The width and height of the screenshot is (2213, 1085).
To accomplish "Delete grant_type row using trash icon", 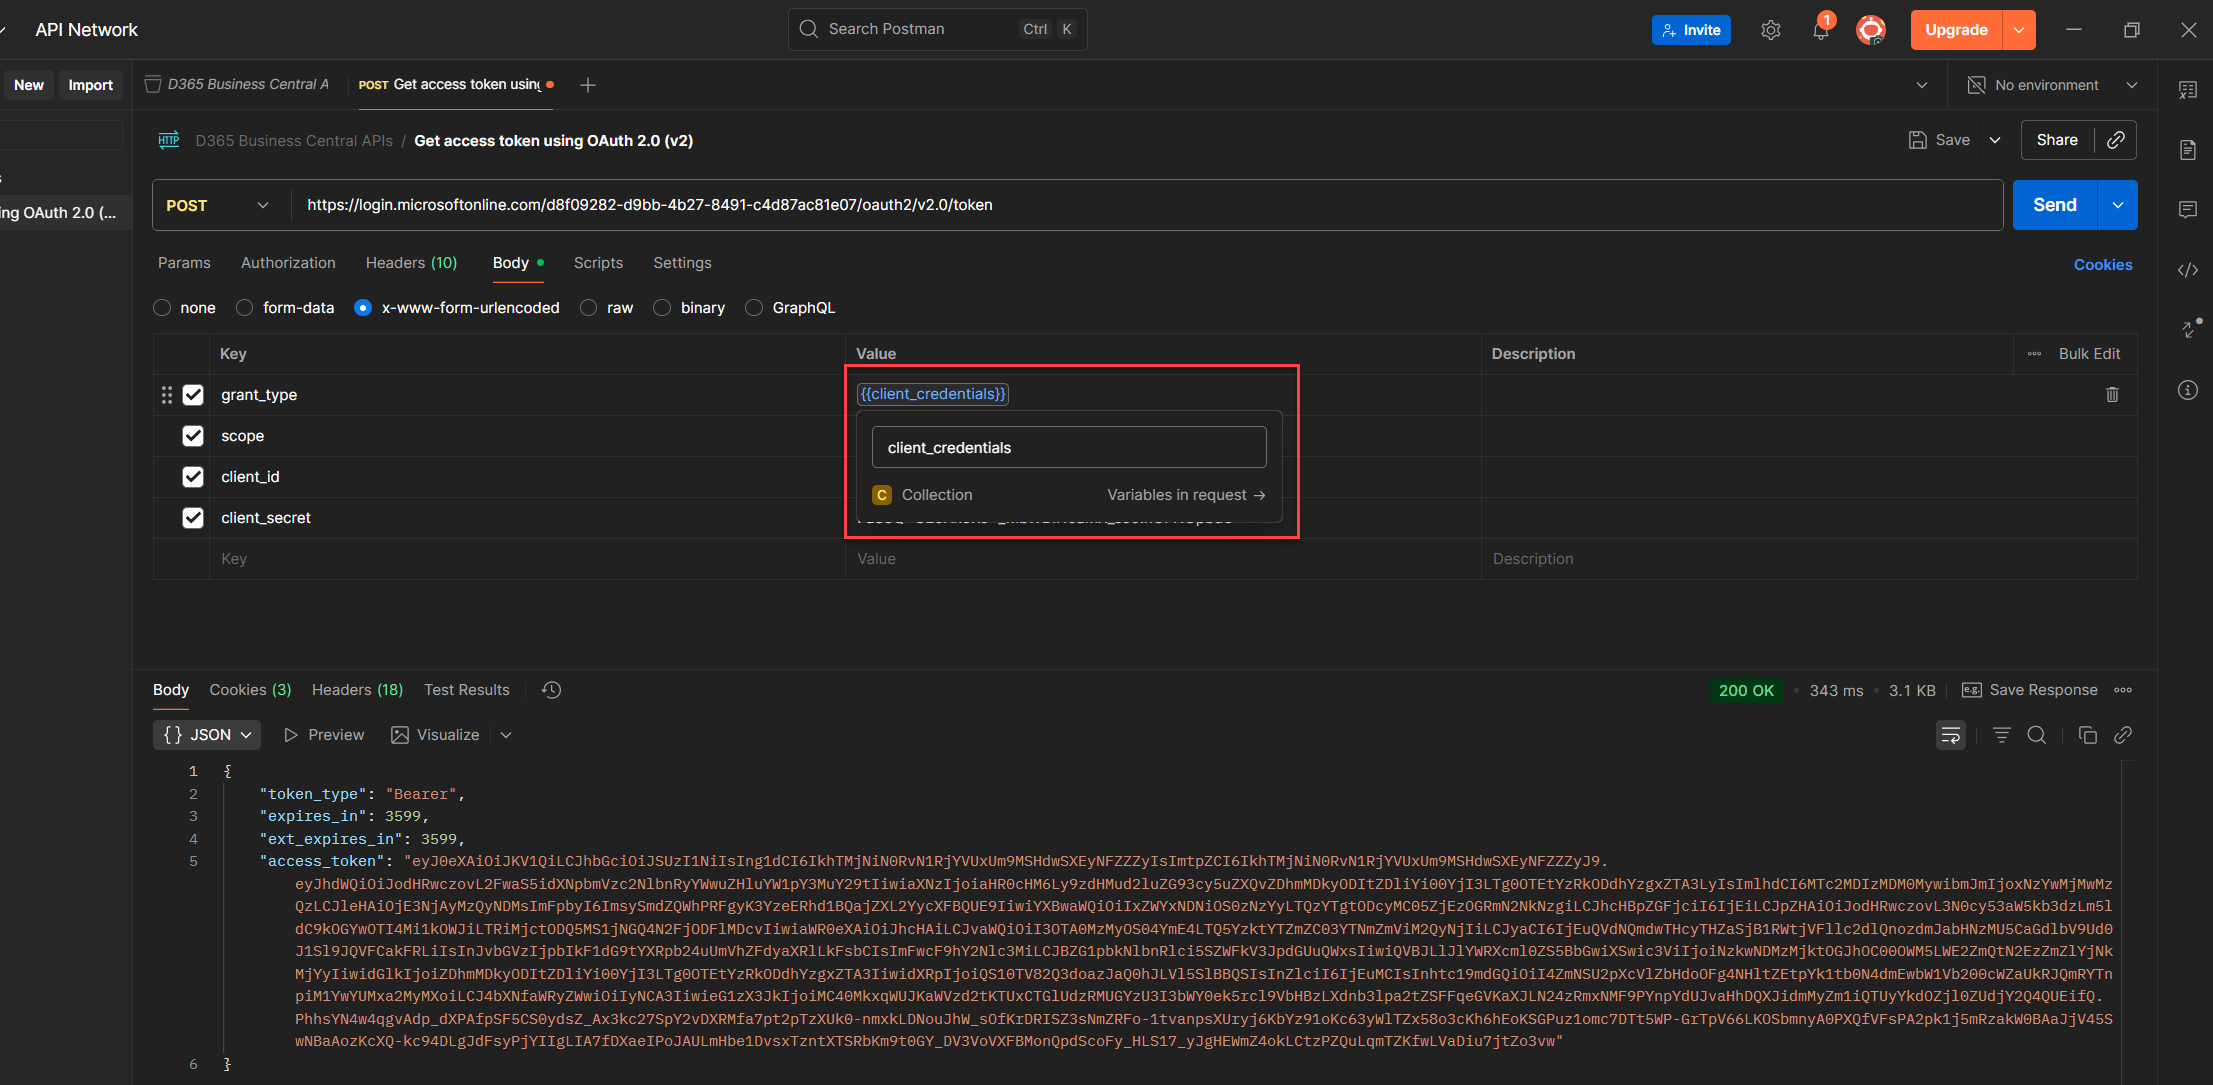I will pyautogui.click(x=2112, y=395).
